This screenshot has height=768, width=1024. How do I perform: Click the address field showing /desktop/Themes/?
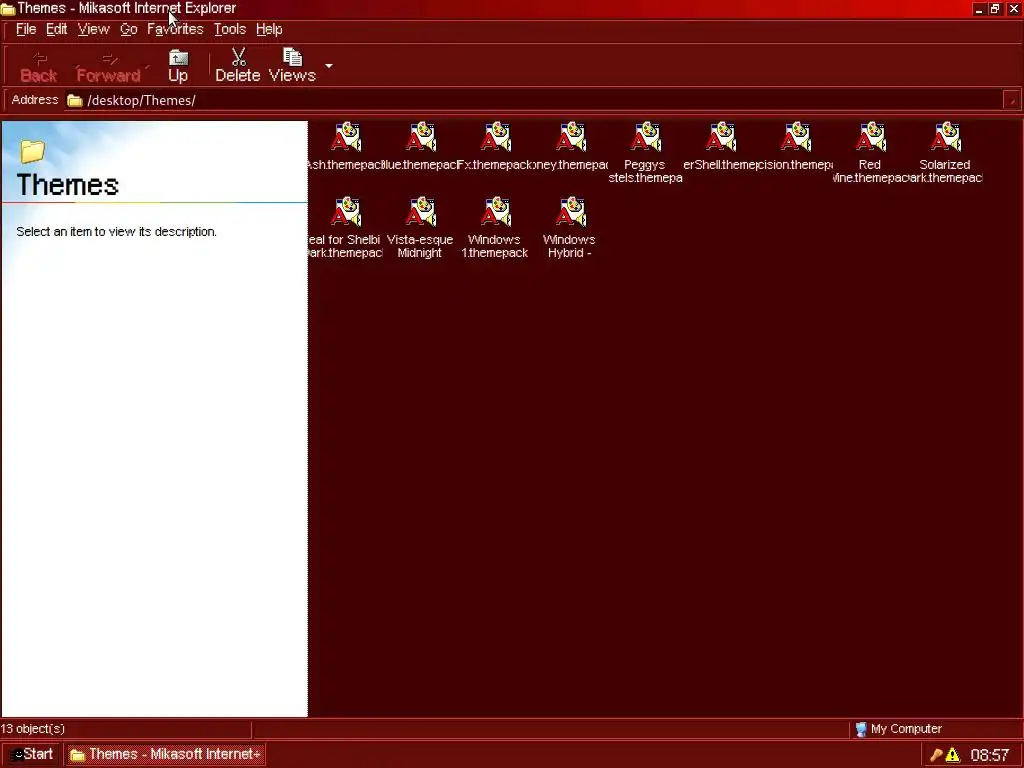534,101
